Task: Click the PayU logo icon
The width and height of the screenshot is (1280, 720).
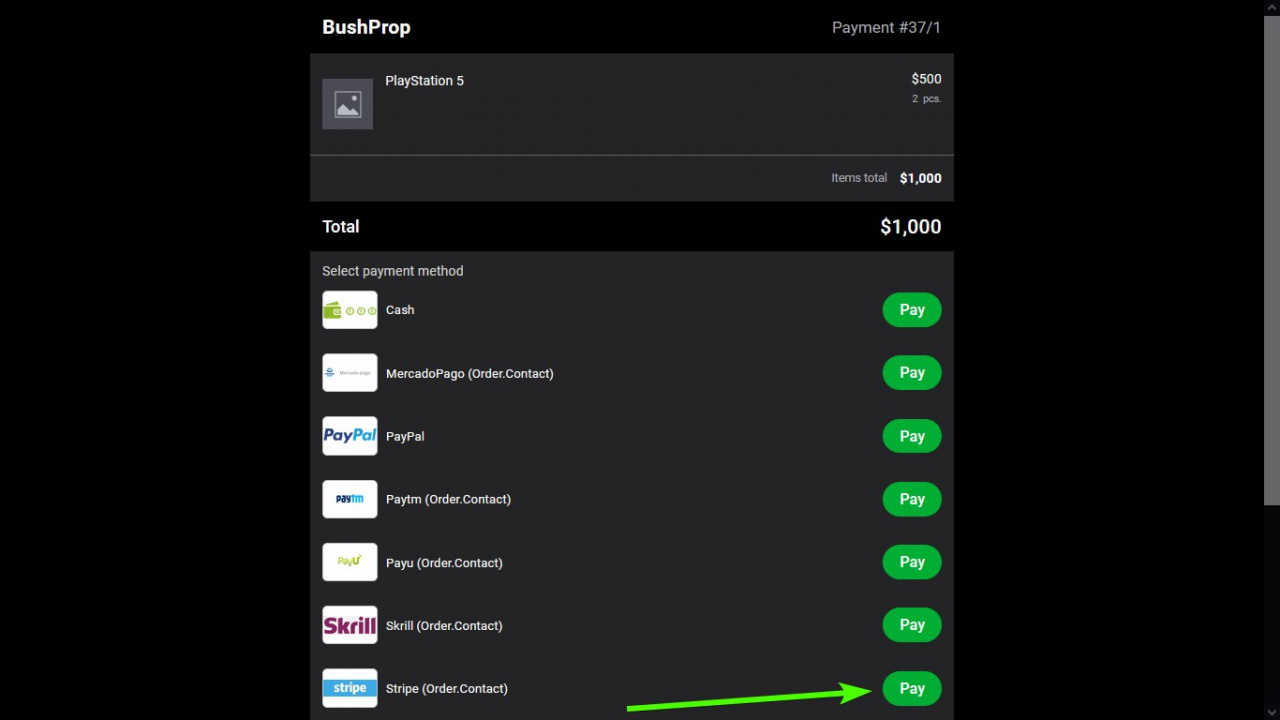Action: coord(350,562)
